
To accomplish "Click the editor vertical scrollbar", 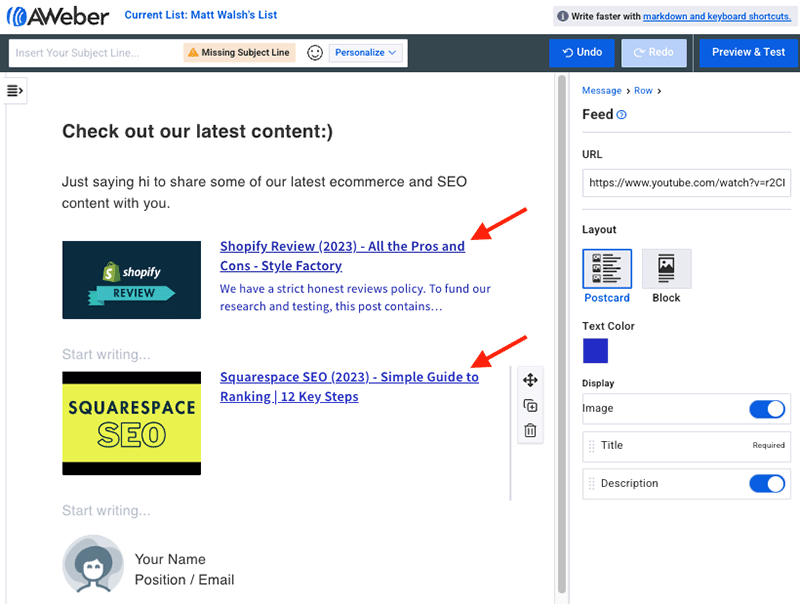I will tap(562, 334).
